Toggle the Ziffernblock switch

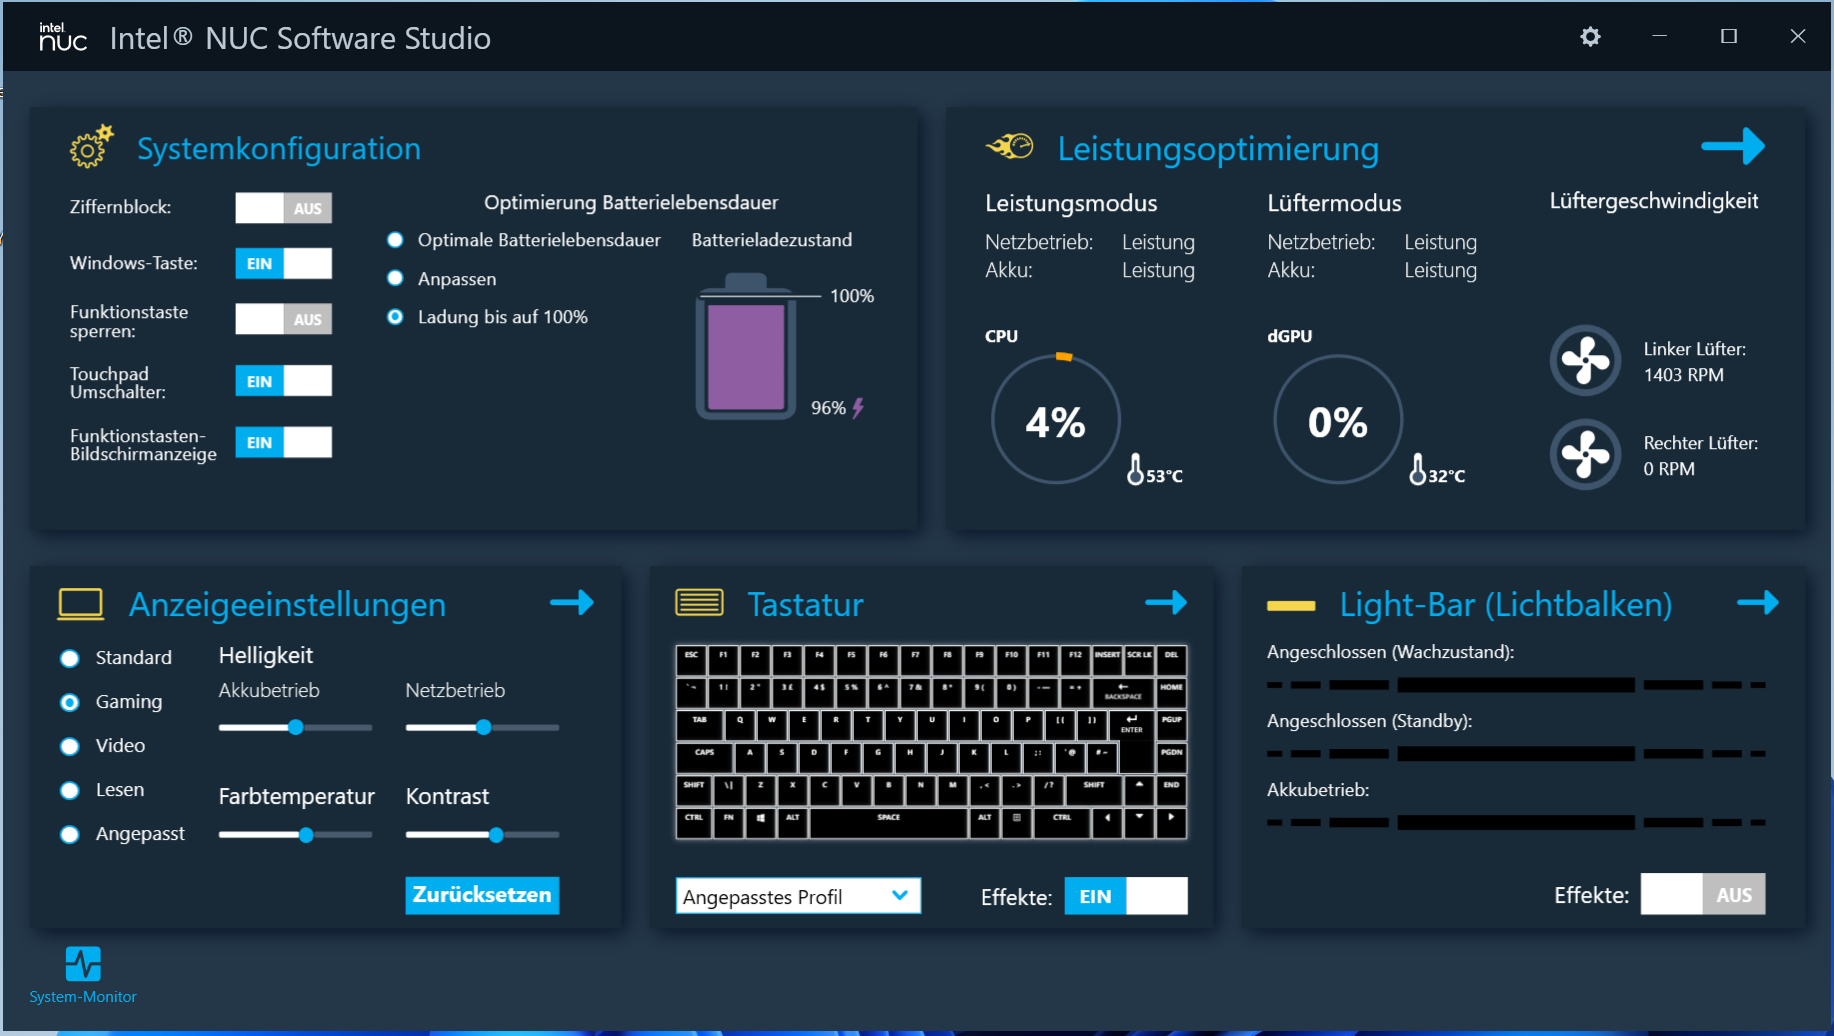[284, 208]
